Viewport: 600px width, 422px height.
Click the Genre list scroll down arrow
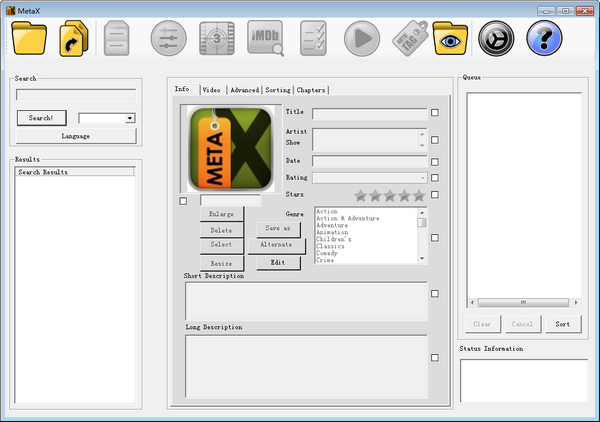[x=421, y=258]
